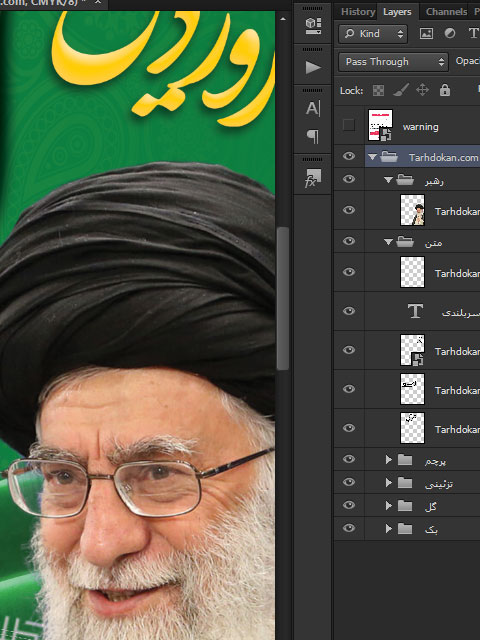Expand the گل group
The image size is (480, 640).
click(x=389, y=506)
